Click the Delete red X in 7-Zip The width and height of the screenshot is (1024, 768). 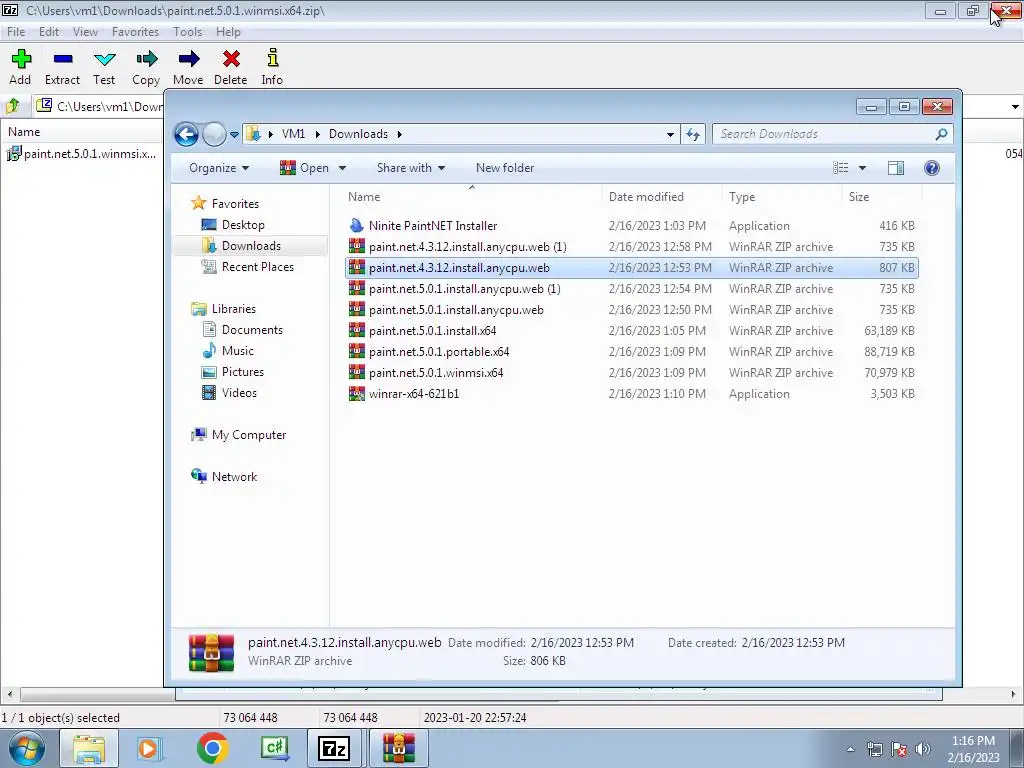click(231, 67)
